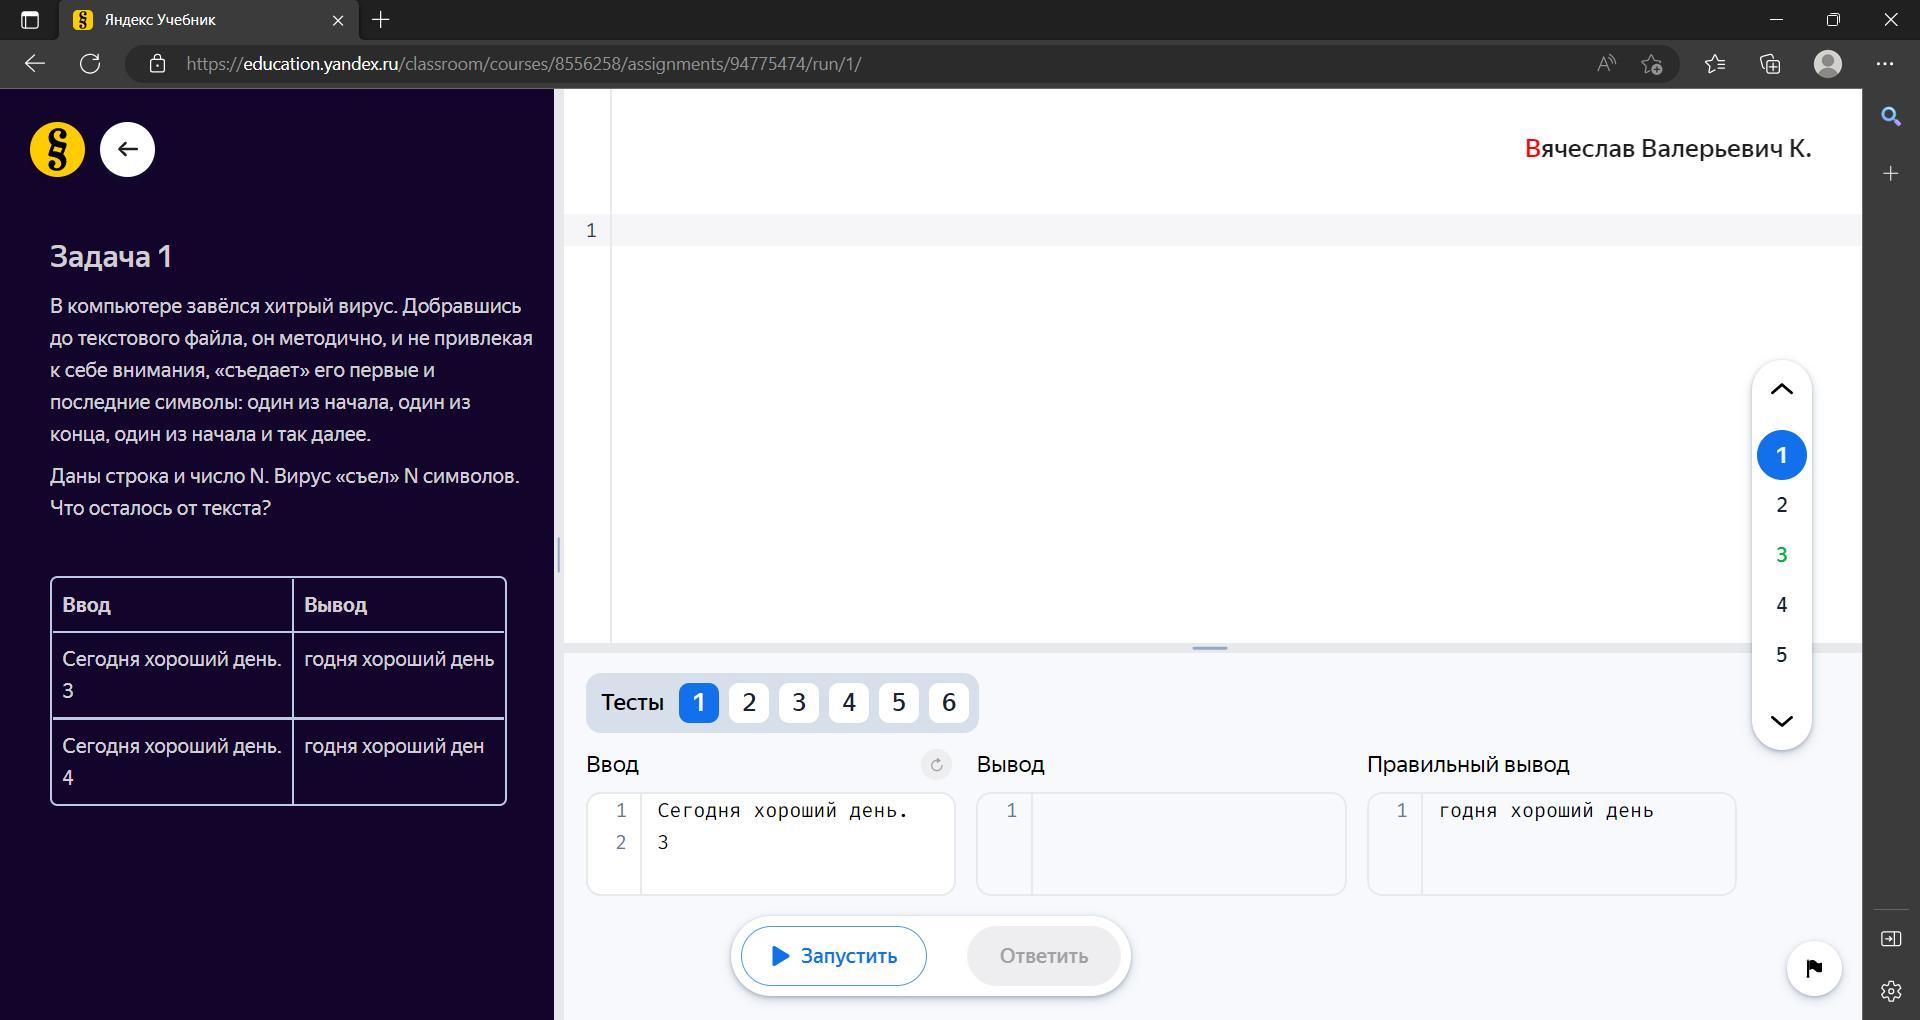
Task: Jump to task 2 in the task navigator
Action: (1781, 505)
